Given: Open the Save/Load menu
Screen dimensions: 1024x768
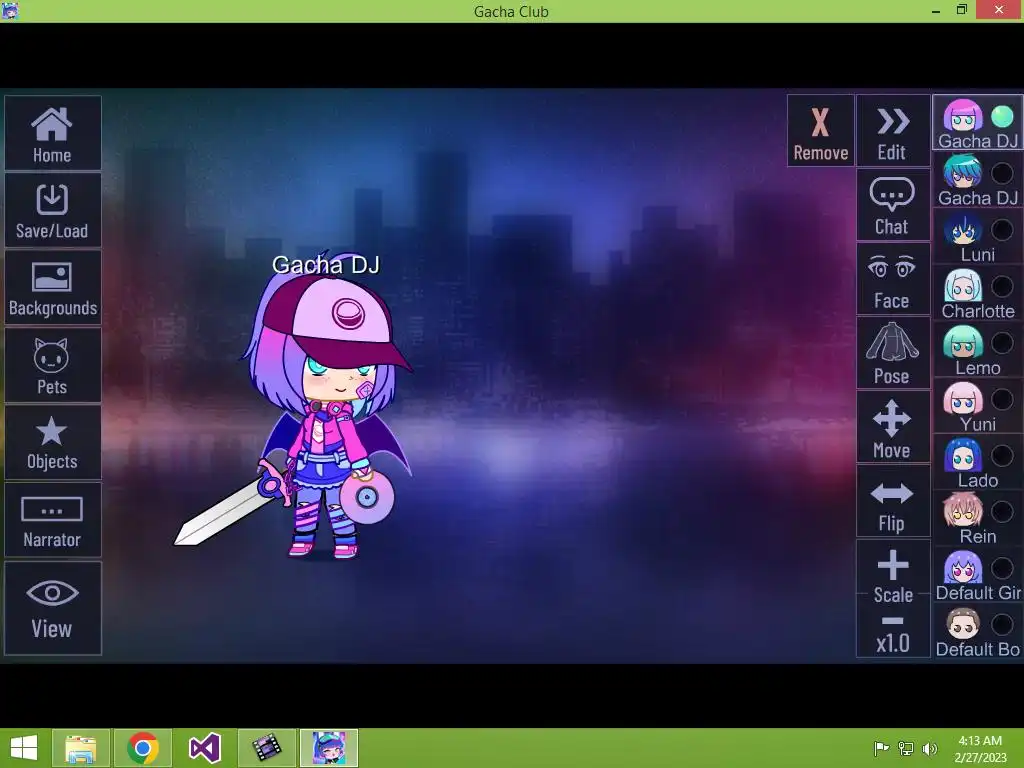Looking at the screenshot, I should 52,210.
